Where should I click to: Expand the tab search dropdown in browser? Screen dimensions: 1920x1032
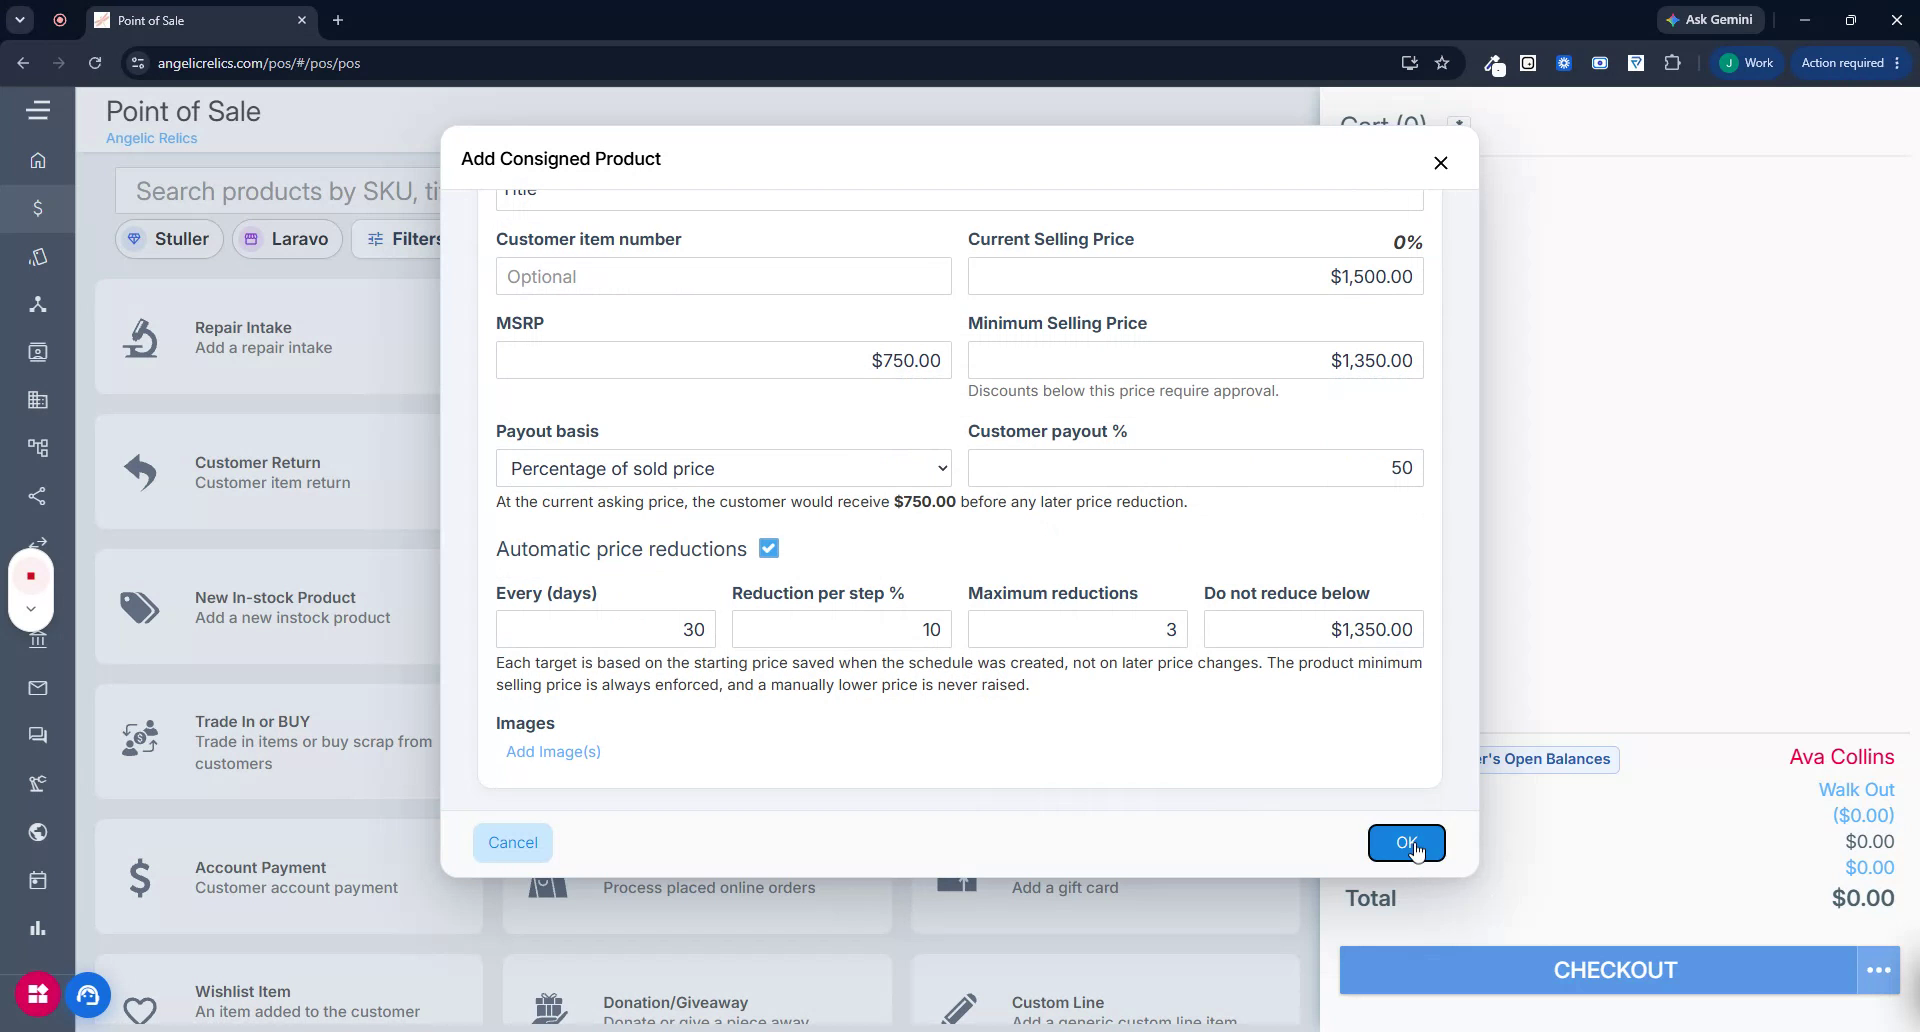pos(20,20)
